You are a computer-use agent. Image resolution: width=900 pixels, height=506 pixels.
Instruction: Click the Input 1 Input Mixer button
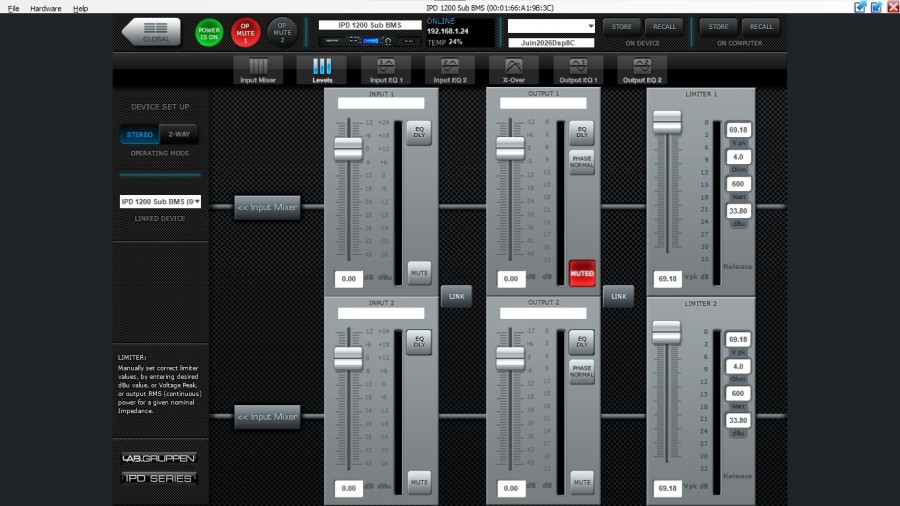pyautogui.click(x=267, y=207)
